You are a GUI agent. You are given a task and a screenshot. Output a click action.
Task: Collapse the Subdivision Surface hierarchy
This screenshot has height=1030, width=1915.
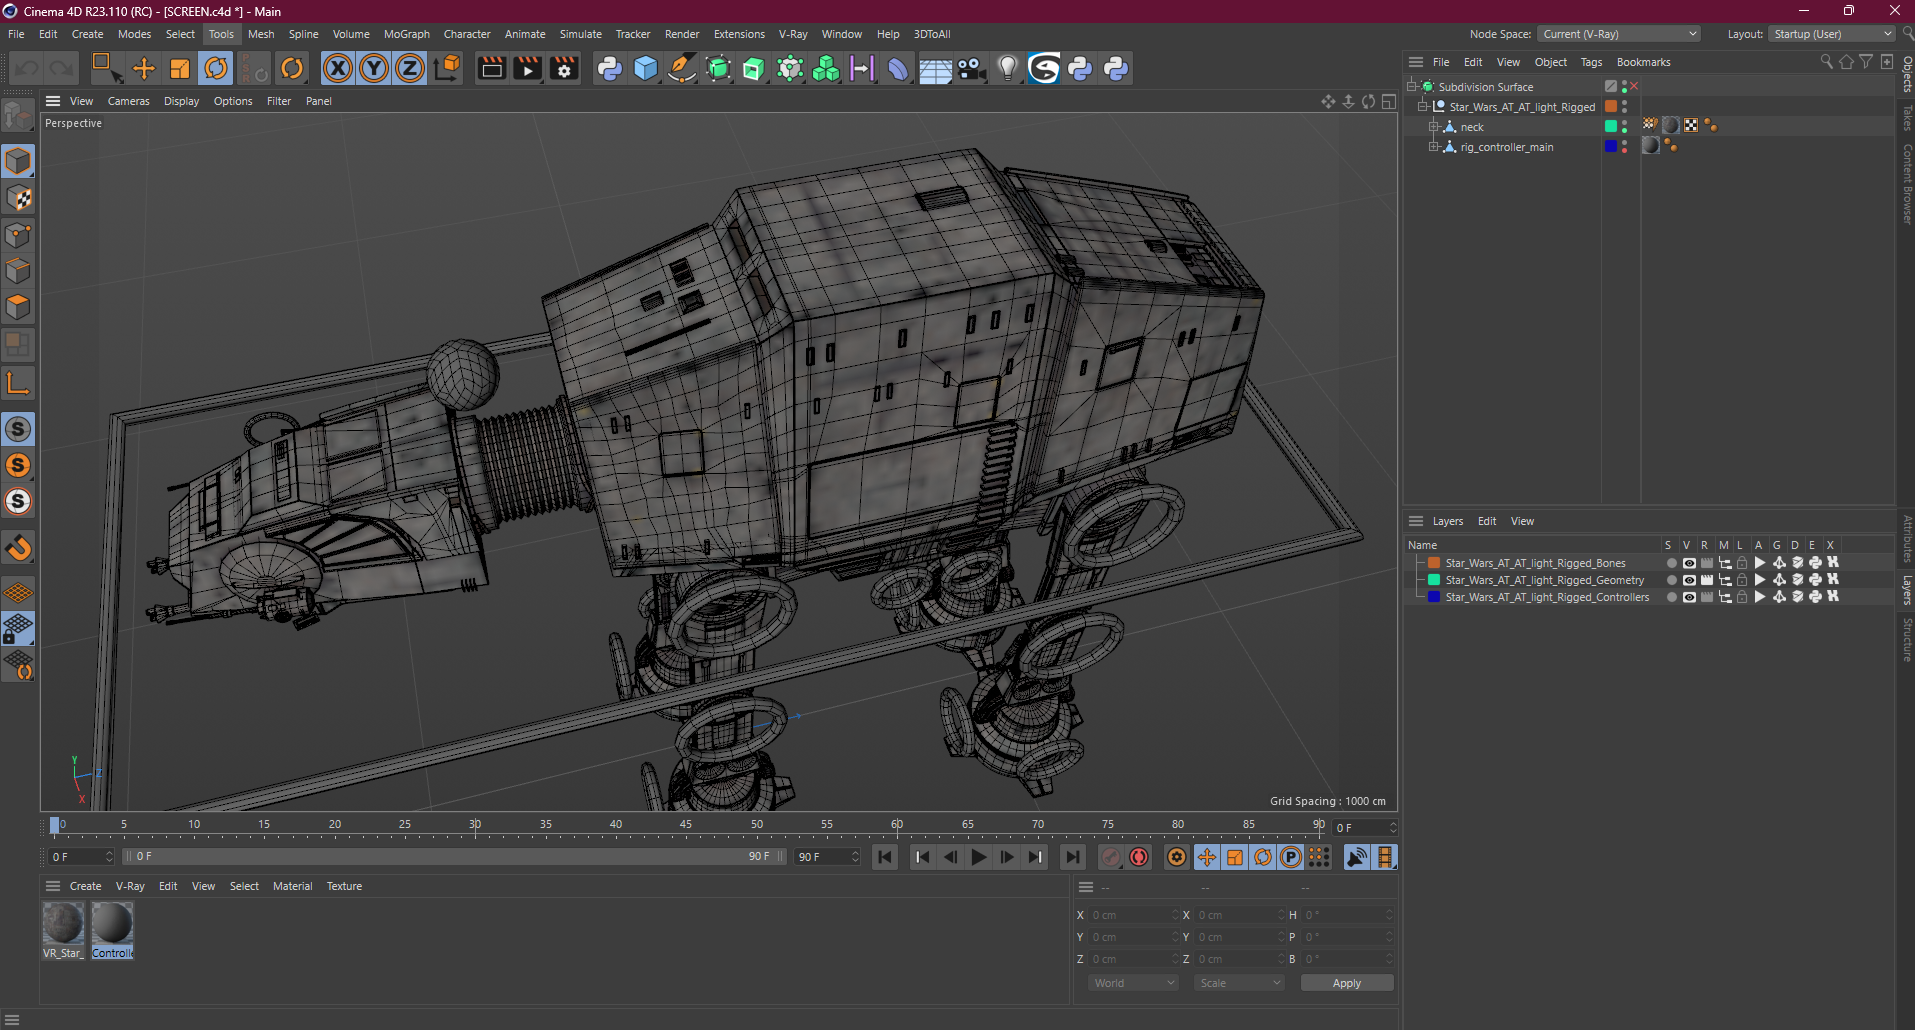click(1411, 87)
